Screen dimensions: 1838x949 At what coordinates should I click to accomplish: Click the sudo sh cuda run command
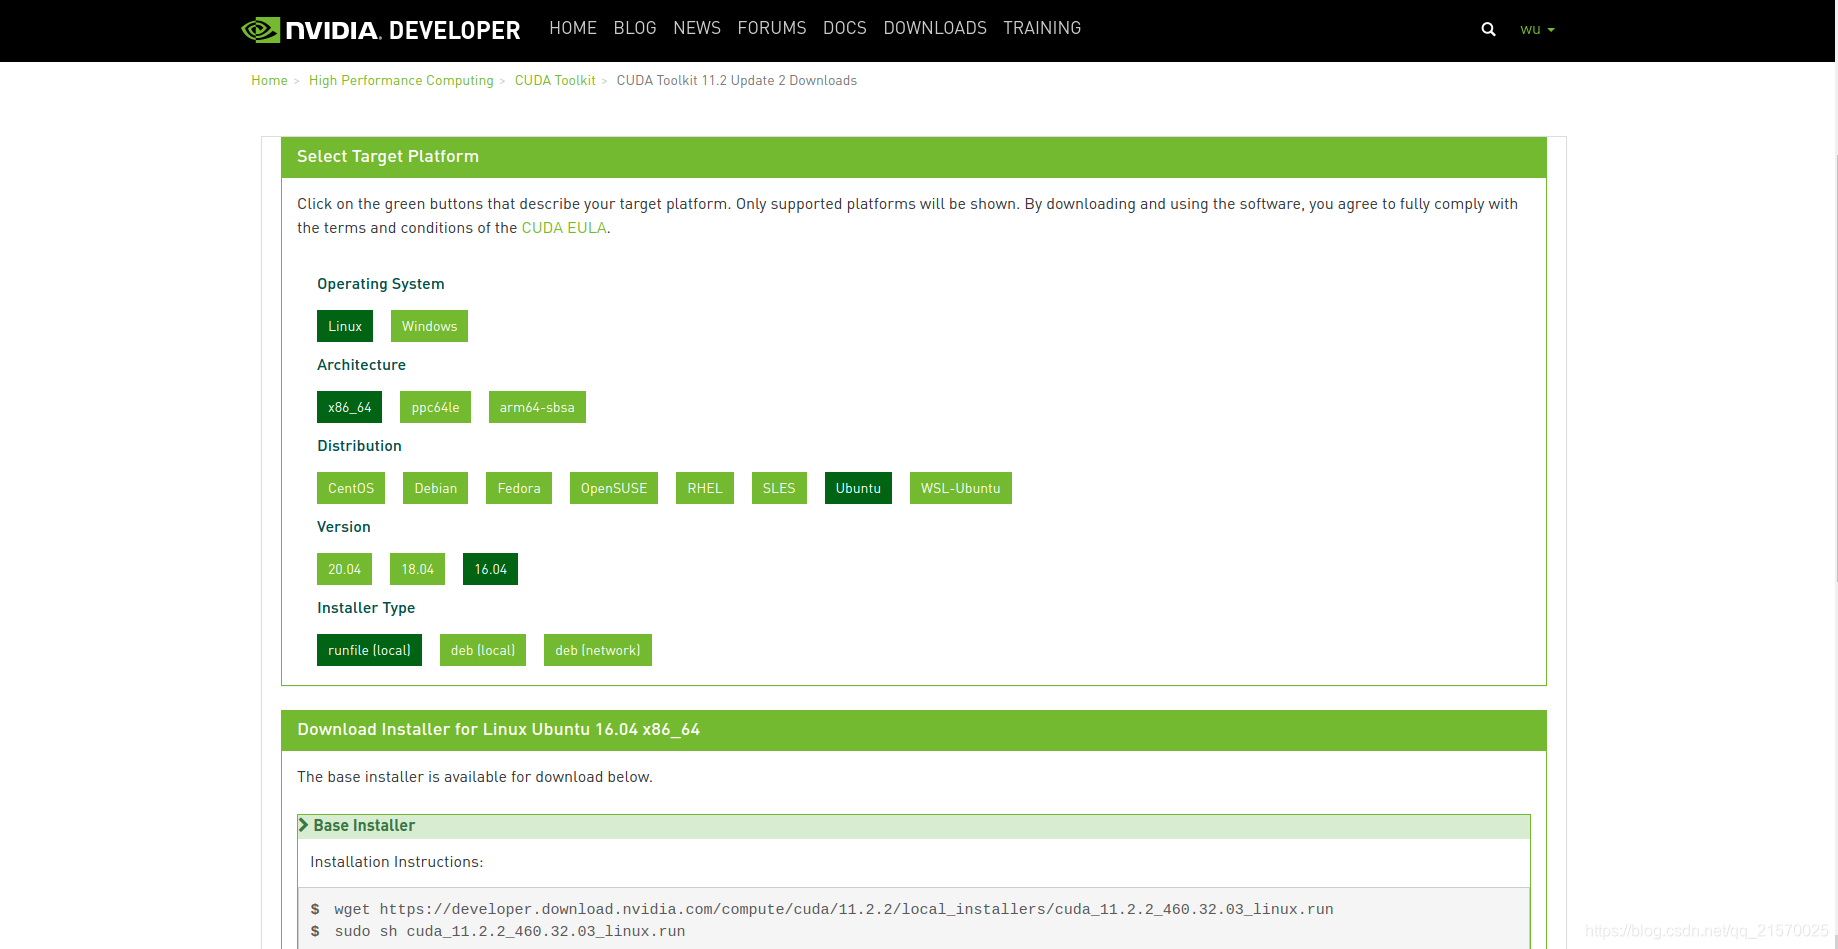pos(510,931)
